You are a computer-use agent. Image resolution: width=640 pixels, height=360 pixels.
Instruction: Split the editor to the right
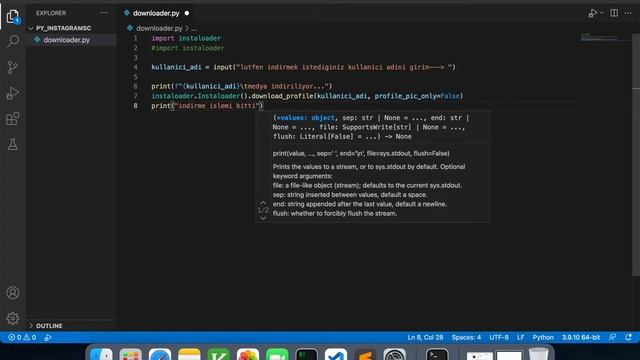click(x=614, y=13)
